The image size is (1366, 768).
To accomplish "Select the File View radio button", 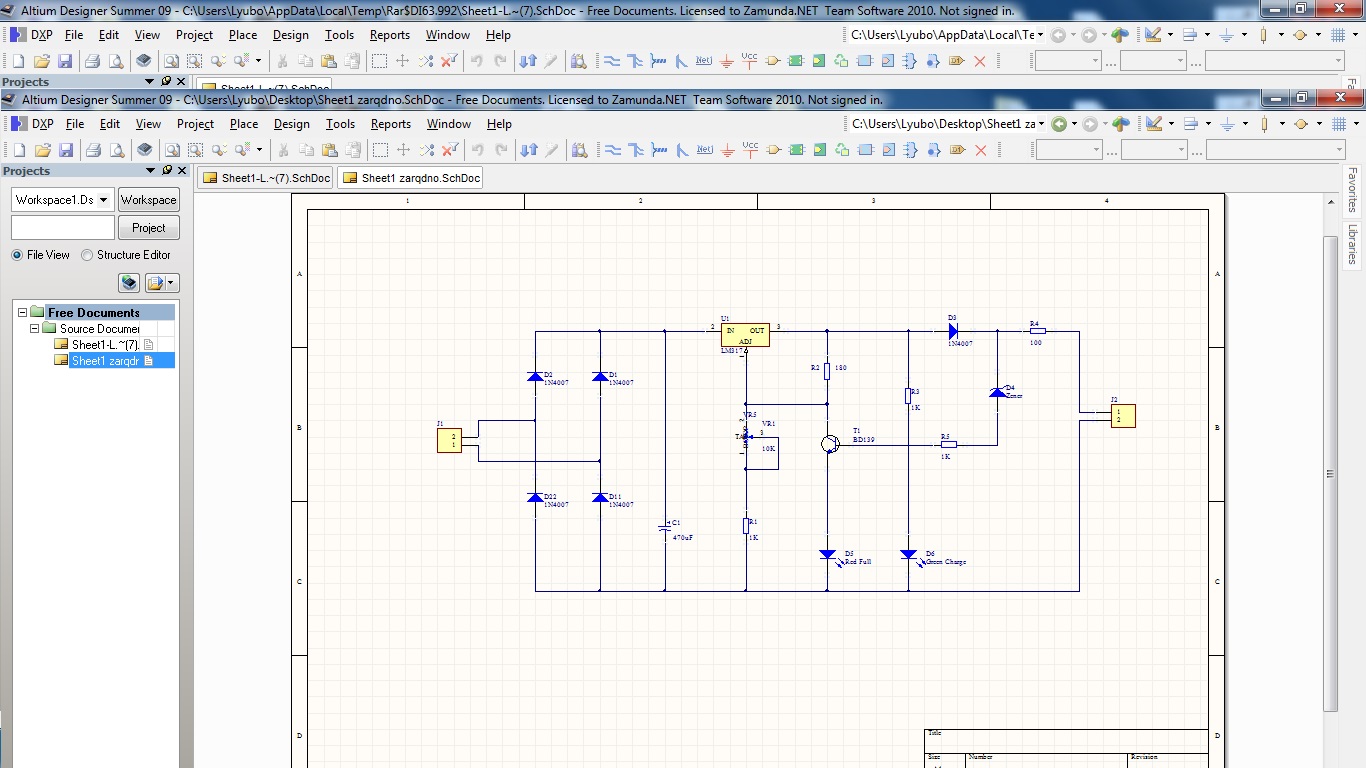I will click(17, 255).
